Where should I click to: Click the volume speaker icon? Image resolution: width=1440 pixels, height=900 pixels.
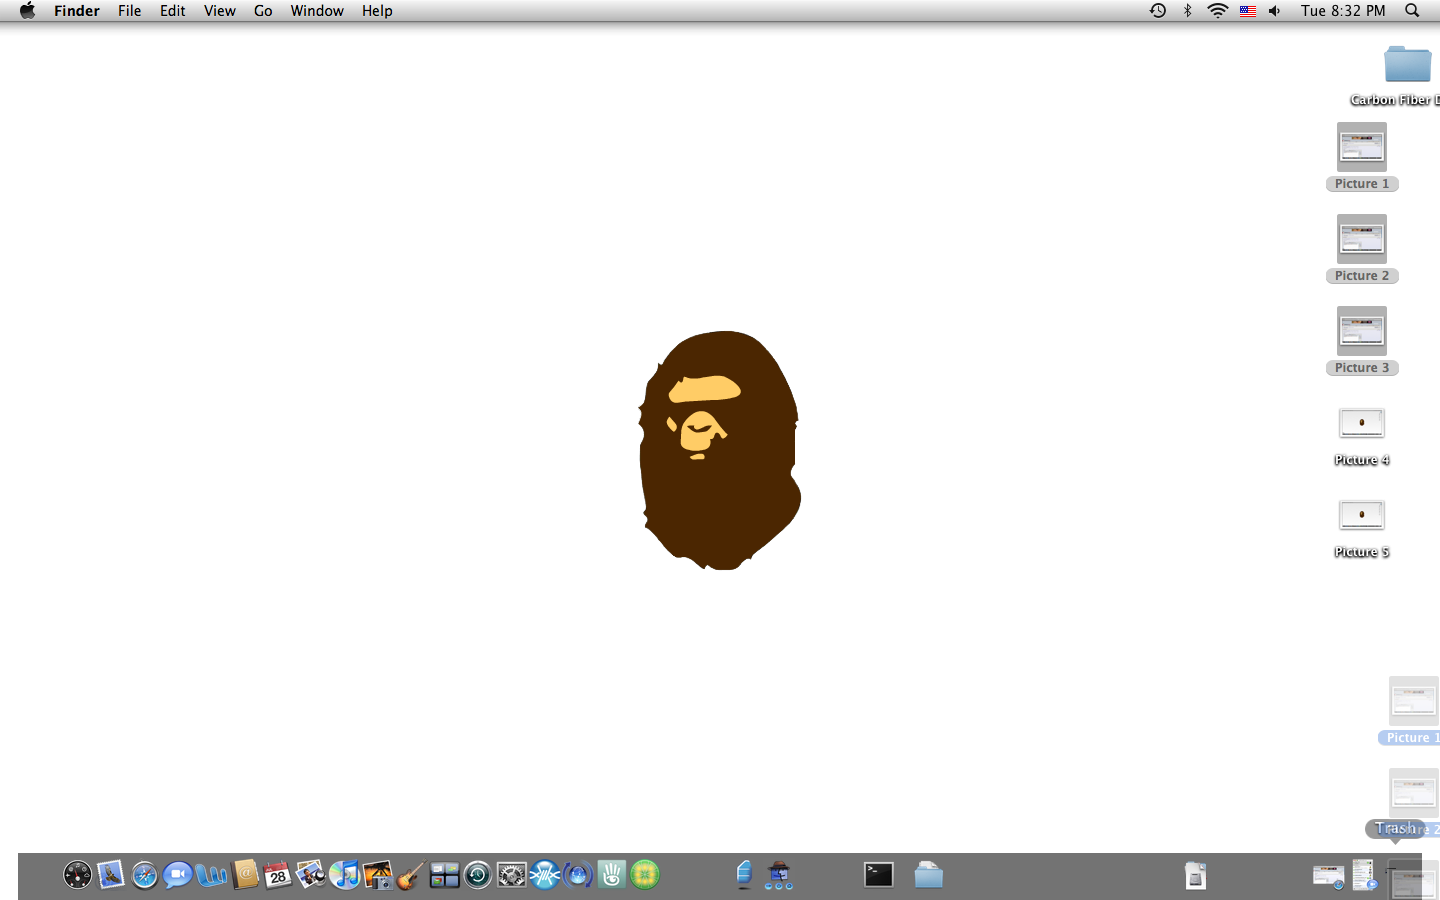[1275, 11]
